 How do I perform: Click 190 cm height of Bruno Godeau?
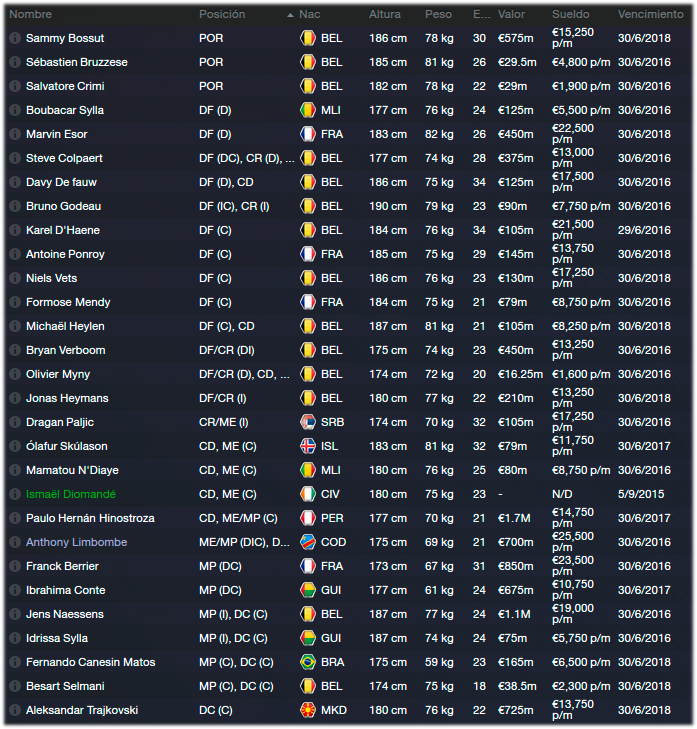click(388, 206)
